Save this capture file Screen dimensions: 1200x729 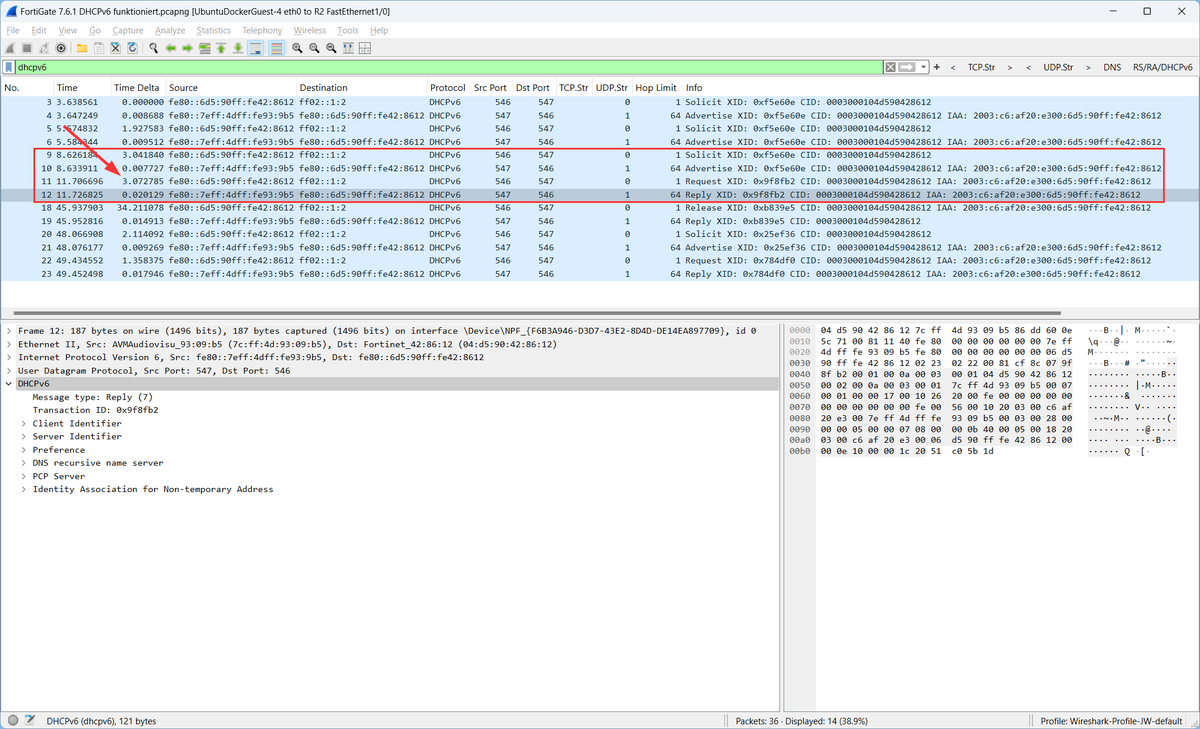point(99,47)
